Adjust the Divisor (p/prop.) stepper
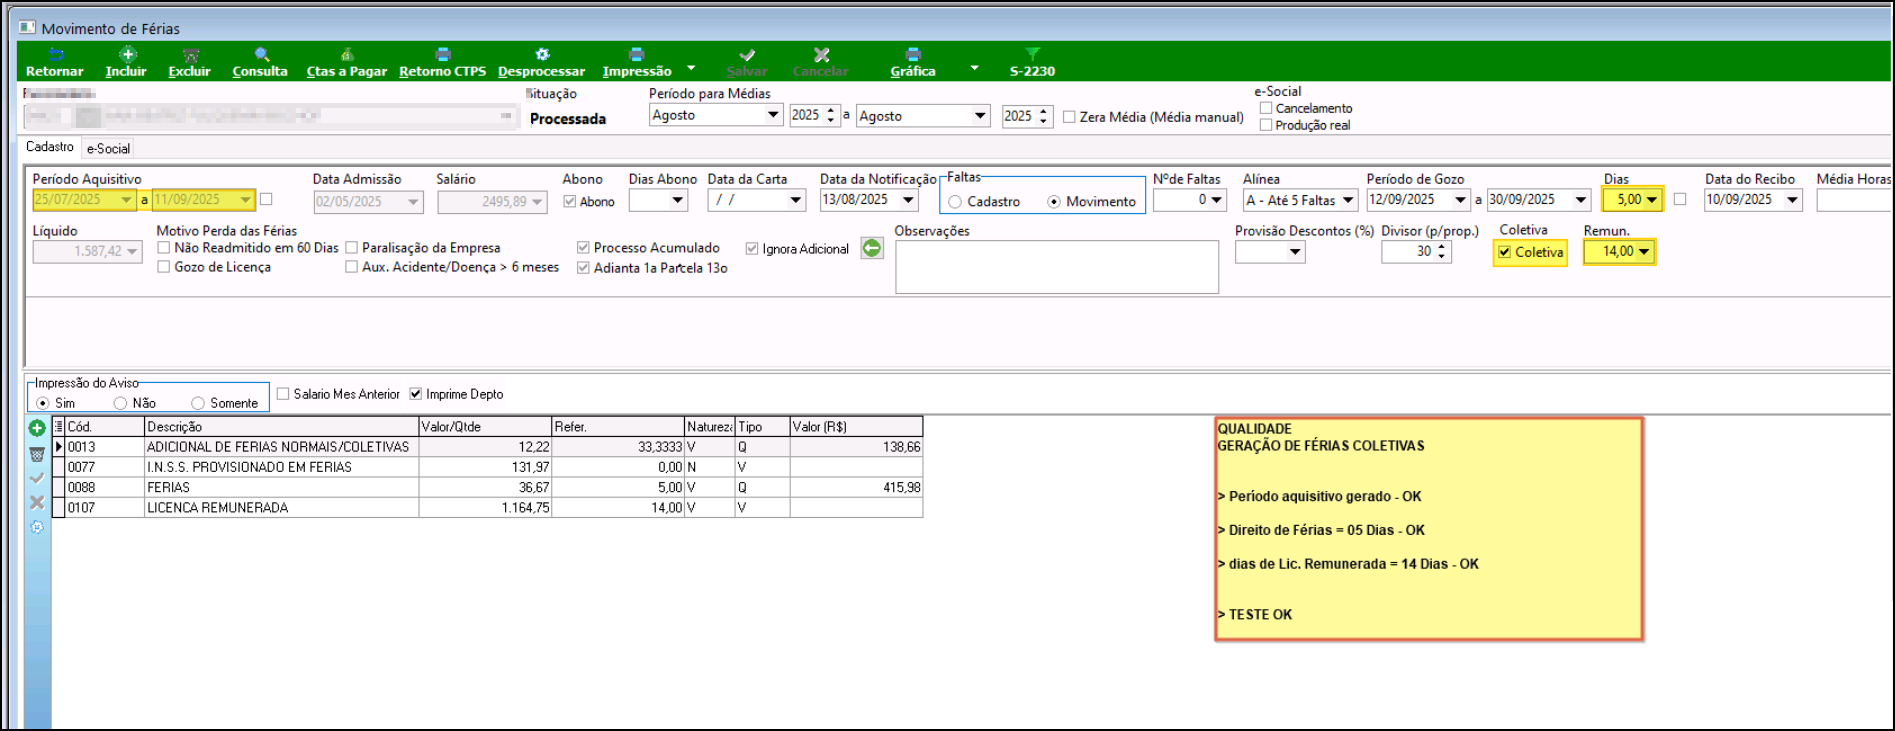1895x731 pixels. pos(1441,252)
